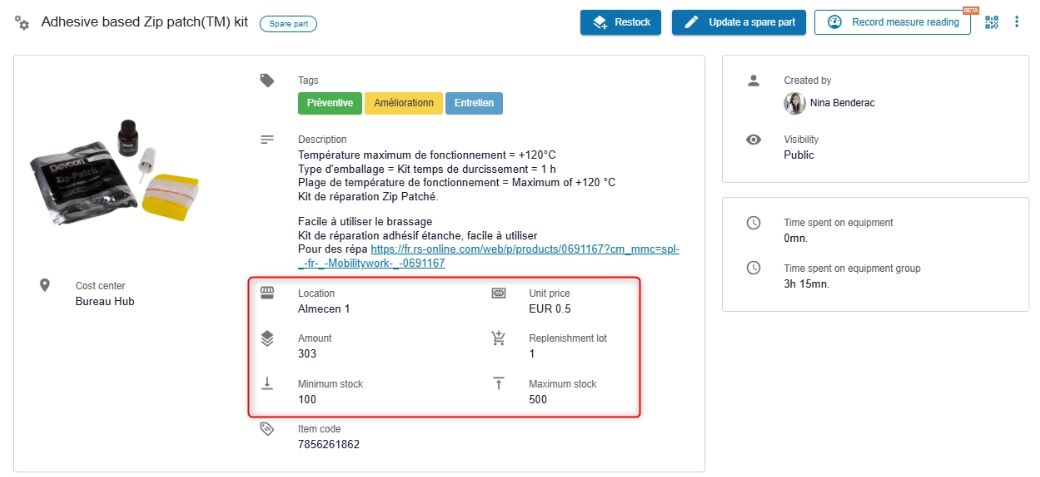Select the Préventive tag

(329, 103)
